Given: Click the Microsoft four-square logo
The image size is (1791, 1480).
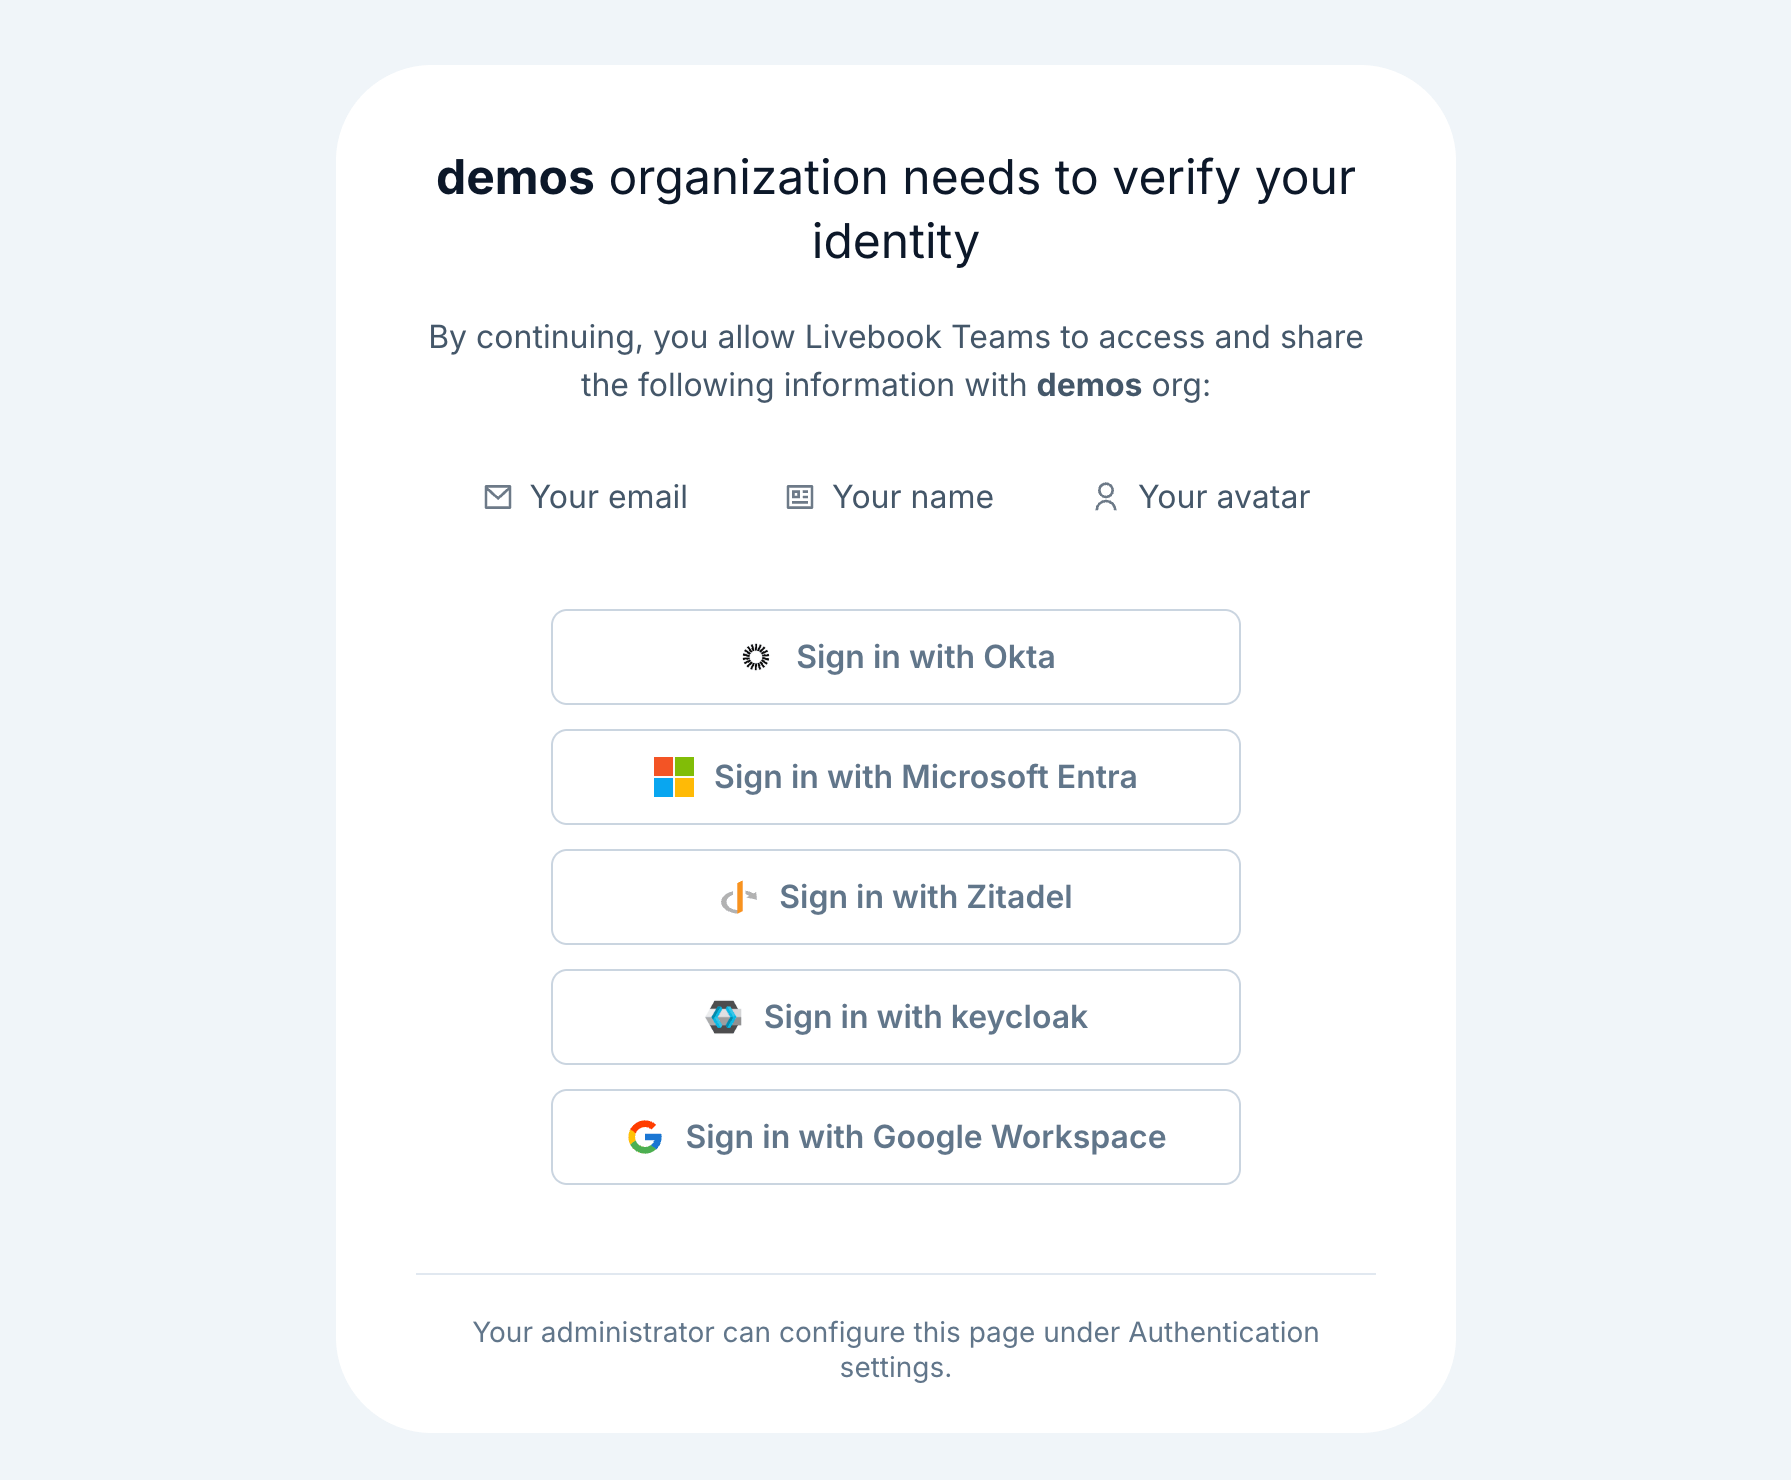Looking at the screenshot, I should pyautogui.click(x=673, y=777).
